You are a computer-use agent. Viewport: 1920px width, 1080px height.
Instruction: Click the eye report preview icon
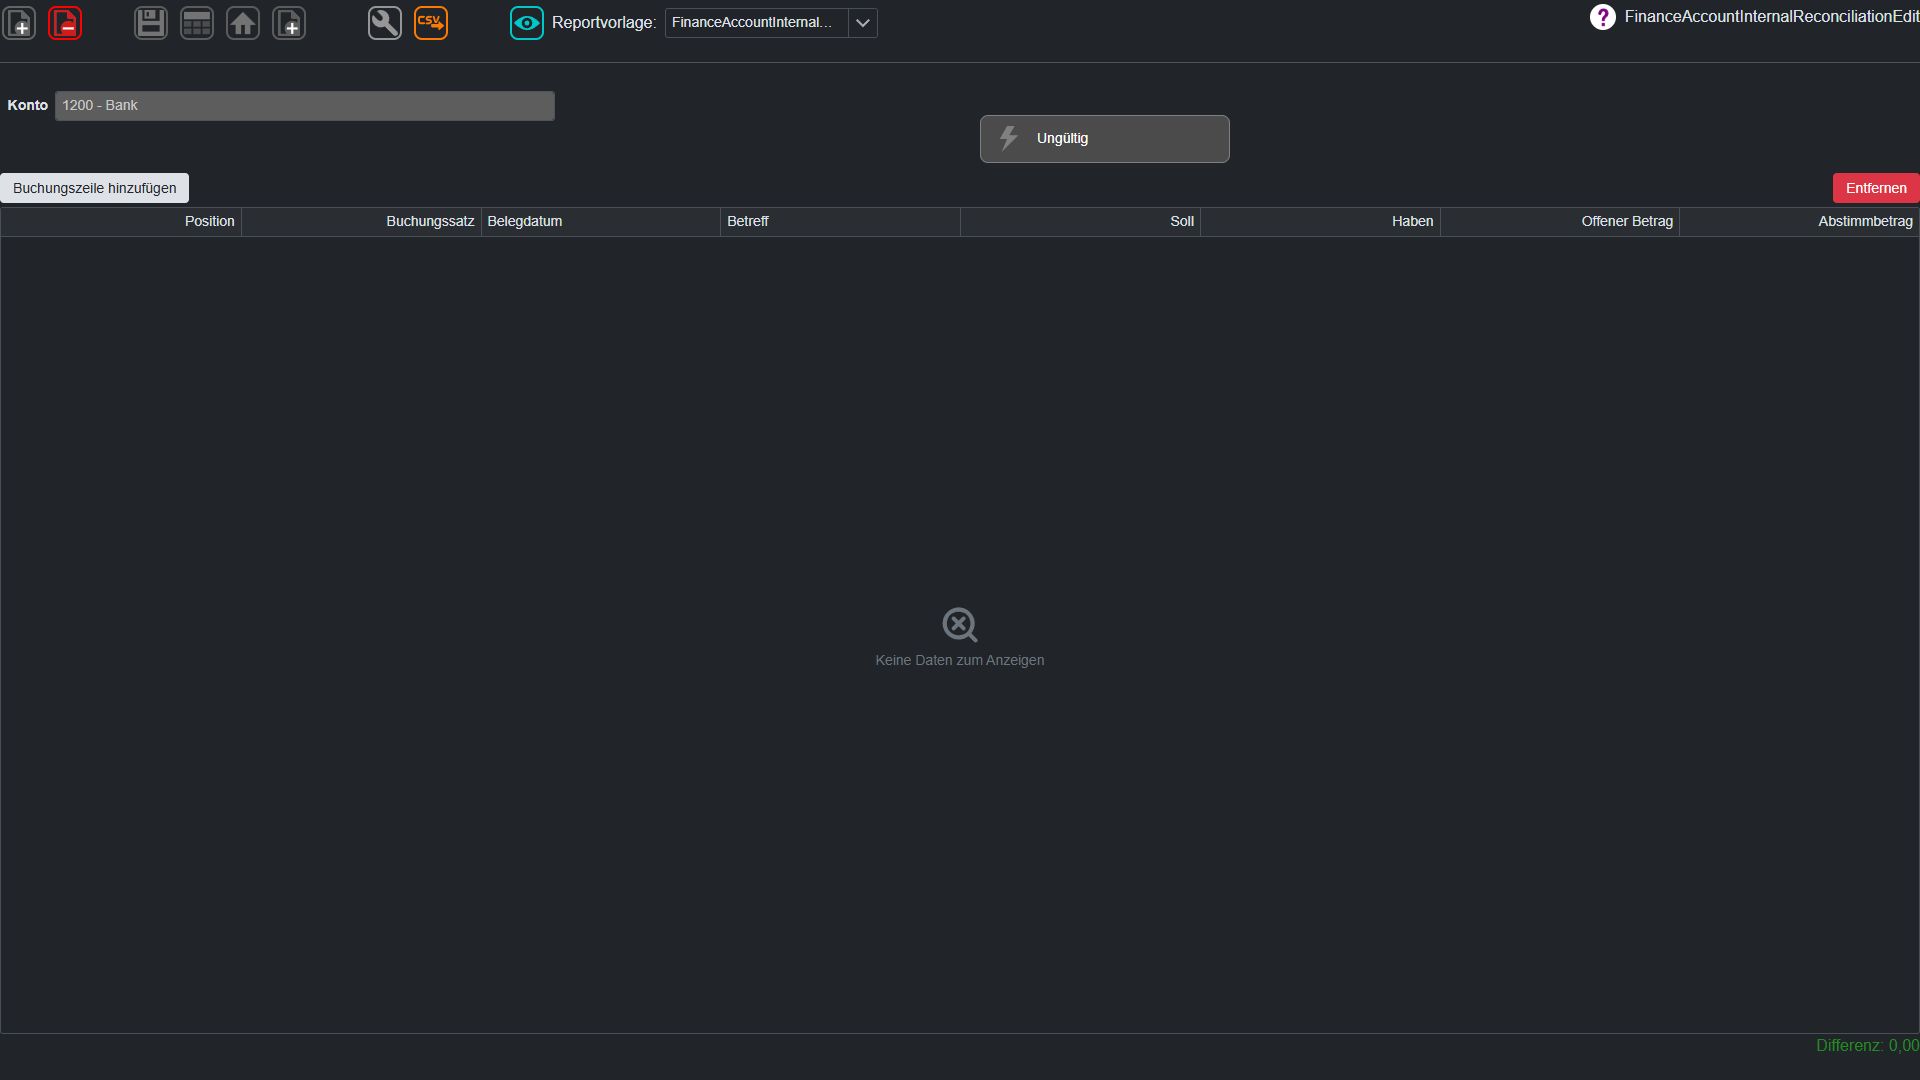(527, 23)
